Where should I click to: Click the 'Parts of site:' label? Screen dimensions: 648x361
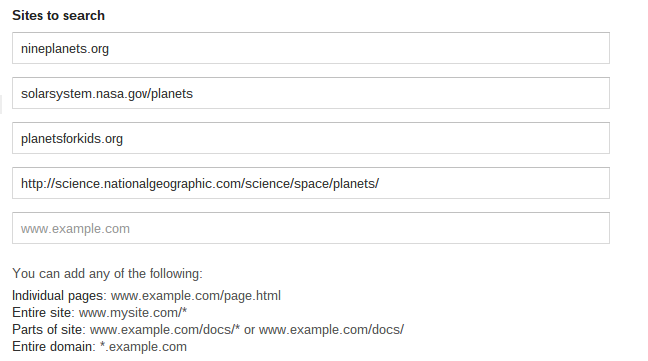click(x=49, y=330)
